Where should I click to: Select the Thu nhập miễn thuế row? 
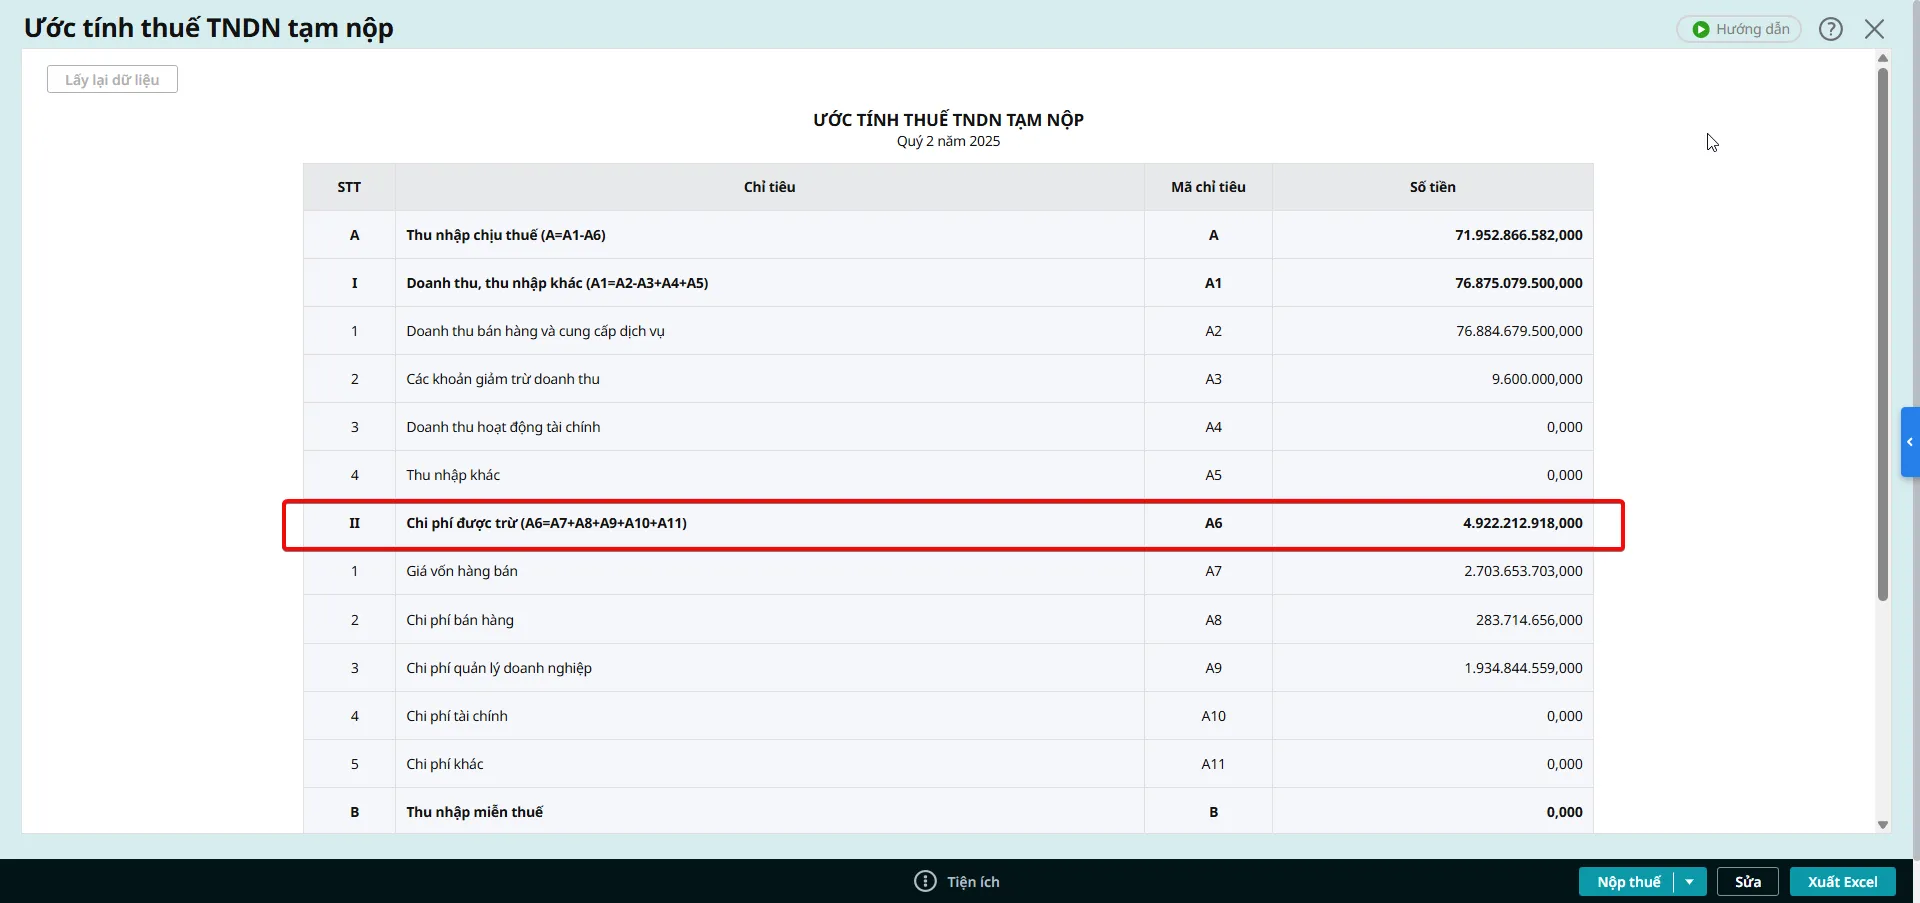pos(948,811)
